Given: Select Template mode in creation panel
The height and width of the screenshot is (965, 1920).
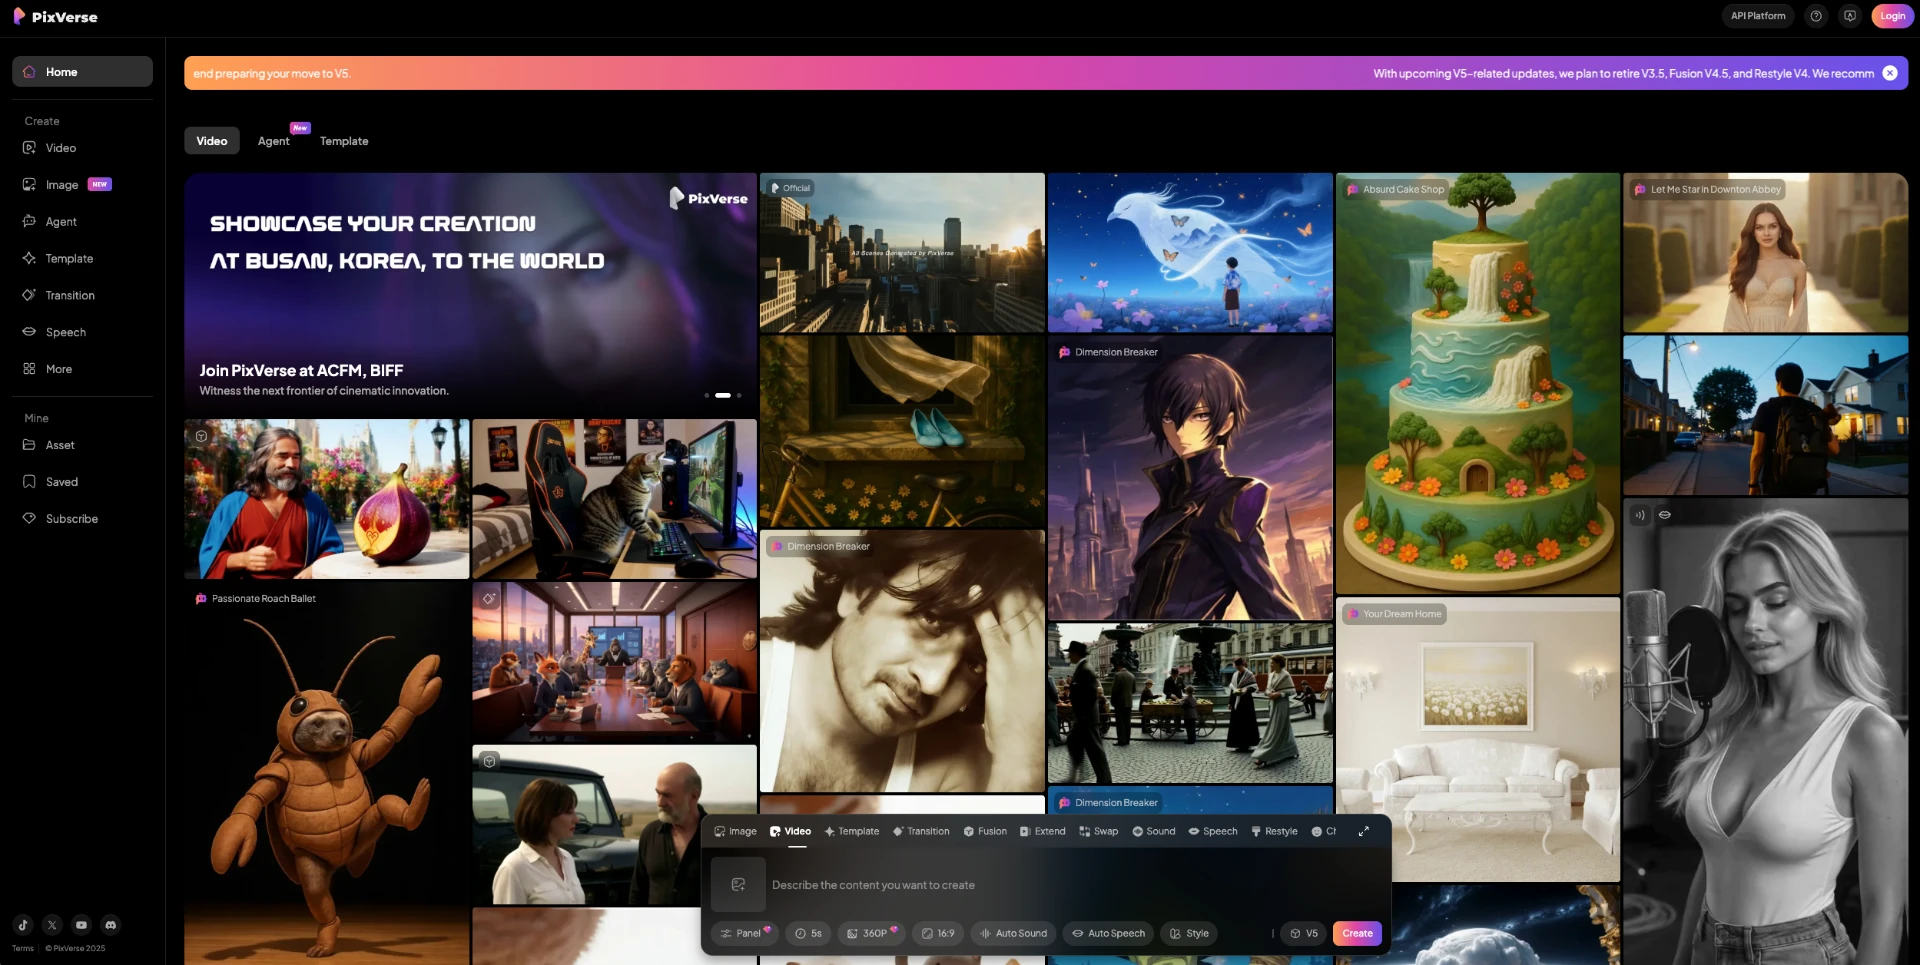Looking at the screenshot, I should [852, 831].
